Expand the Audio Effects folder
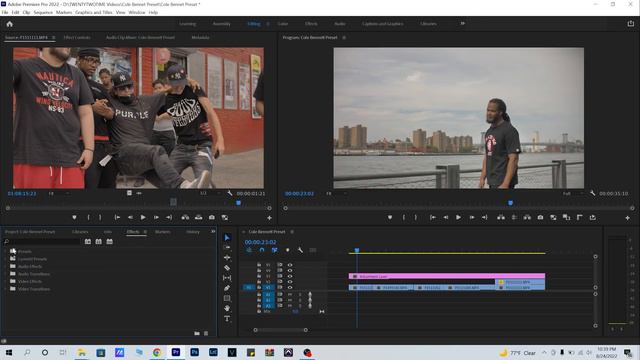 click(x=5, y=267)
